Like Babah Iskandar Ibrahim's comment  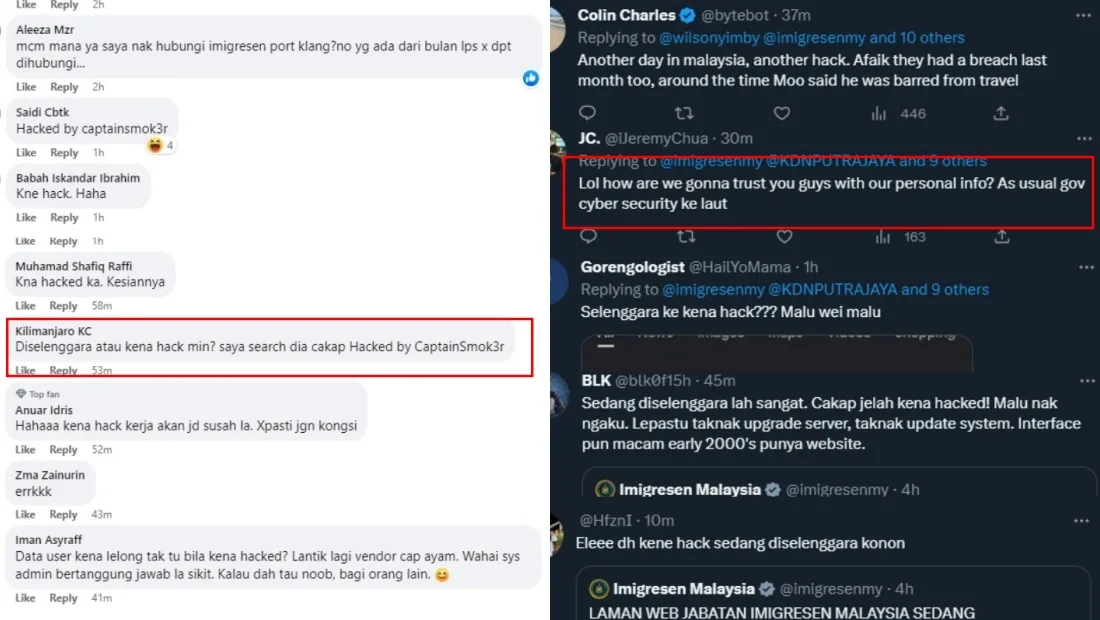point(26,217)
